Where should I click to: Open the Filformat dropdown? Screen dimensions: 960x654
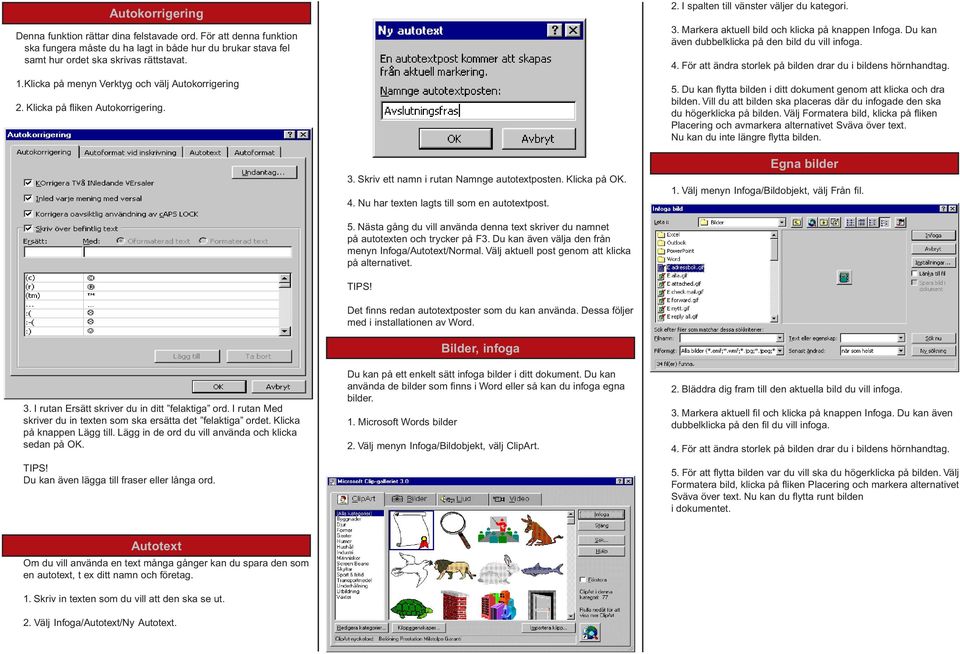coord(779,351)
